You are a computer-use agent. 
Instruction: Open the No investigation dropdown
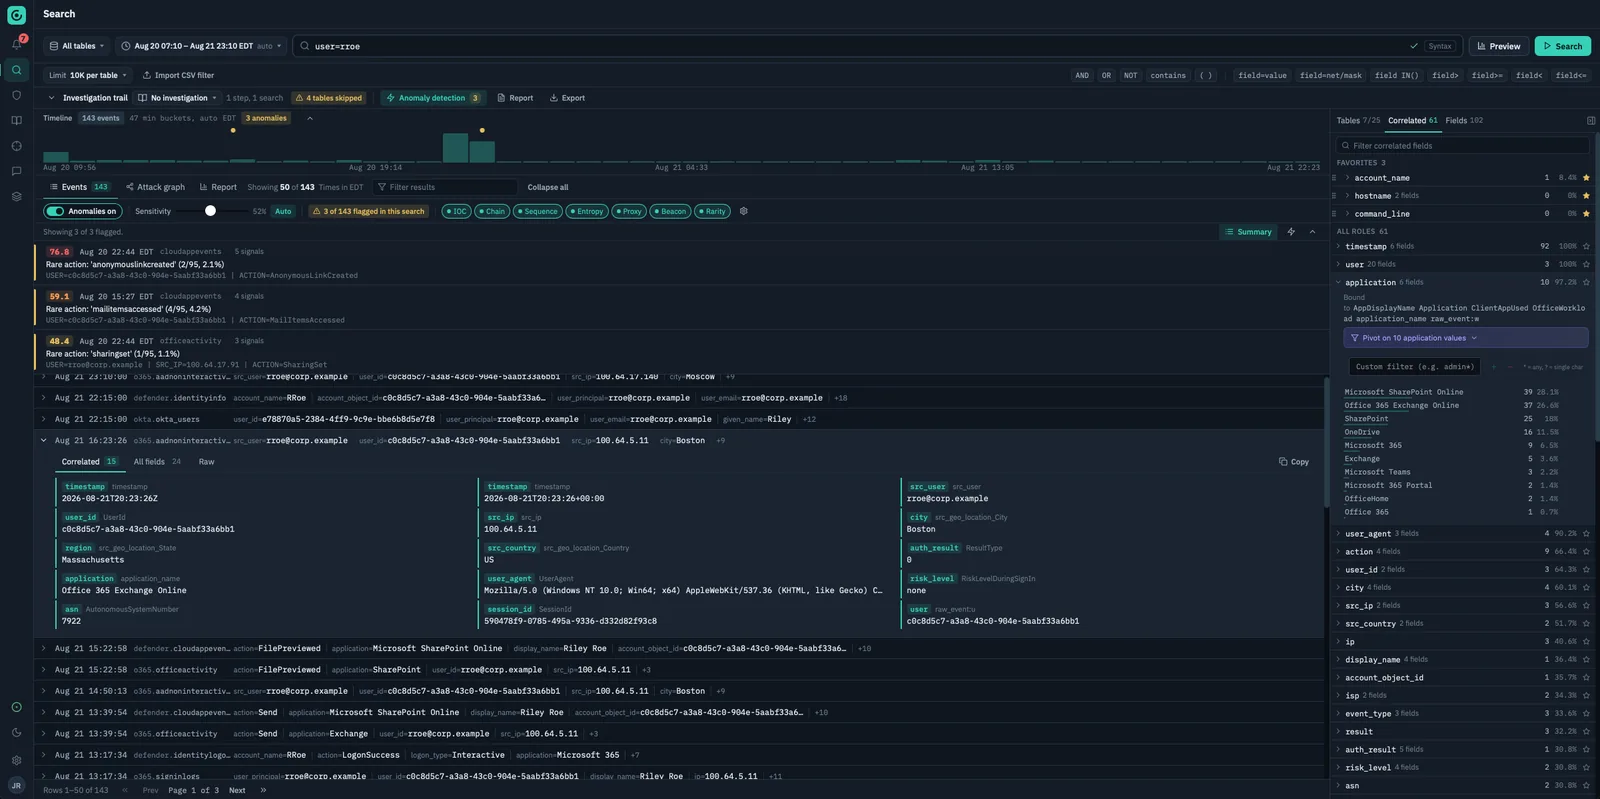177,98
